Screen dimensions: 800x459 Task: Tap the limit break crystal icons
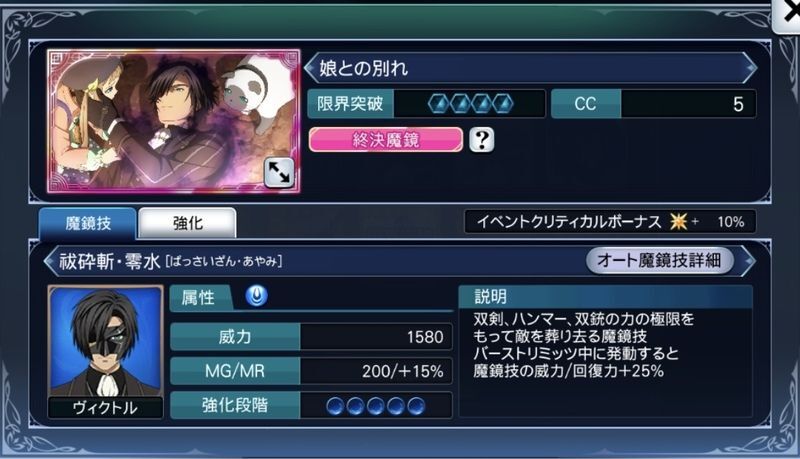[x=470, y=104]
